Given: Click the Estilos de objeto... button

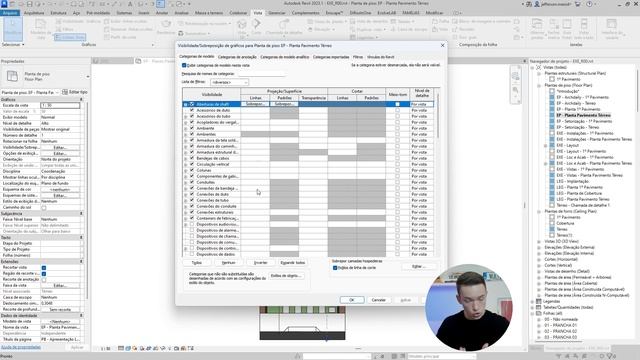Looking at the screenshot, I should click(286, 276).
